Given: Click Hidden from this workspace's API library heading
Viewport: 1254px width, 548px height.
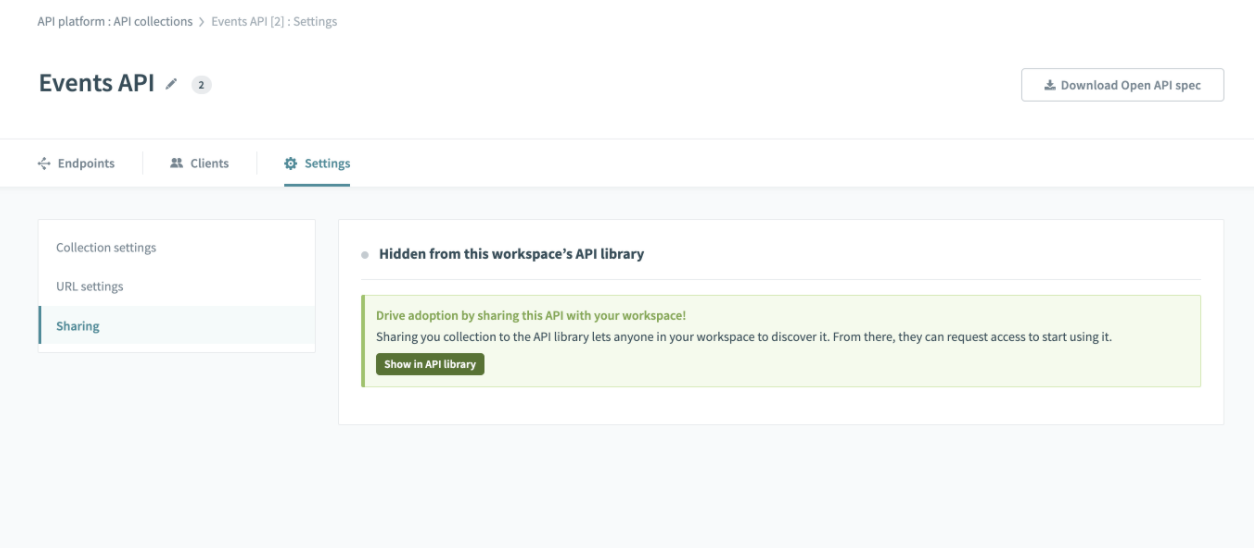Looking at the screenshot, I should pos(511,254).
